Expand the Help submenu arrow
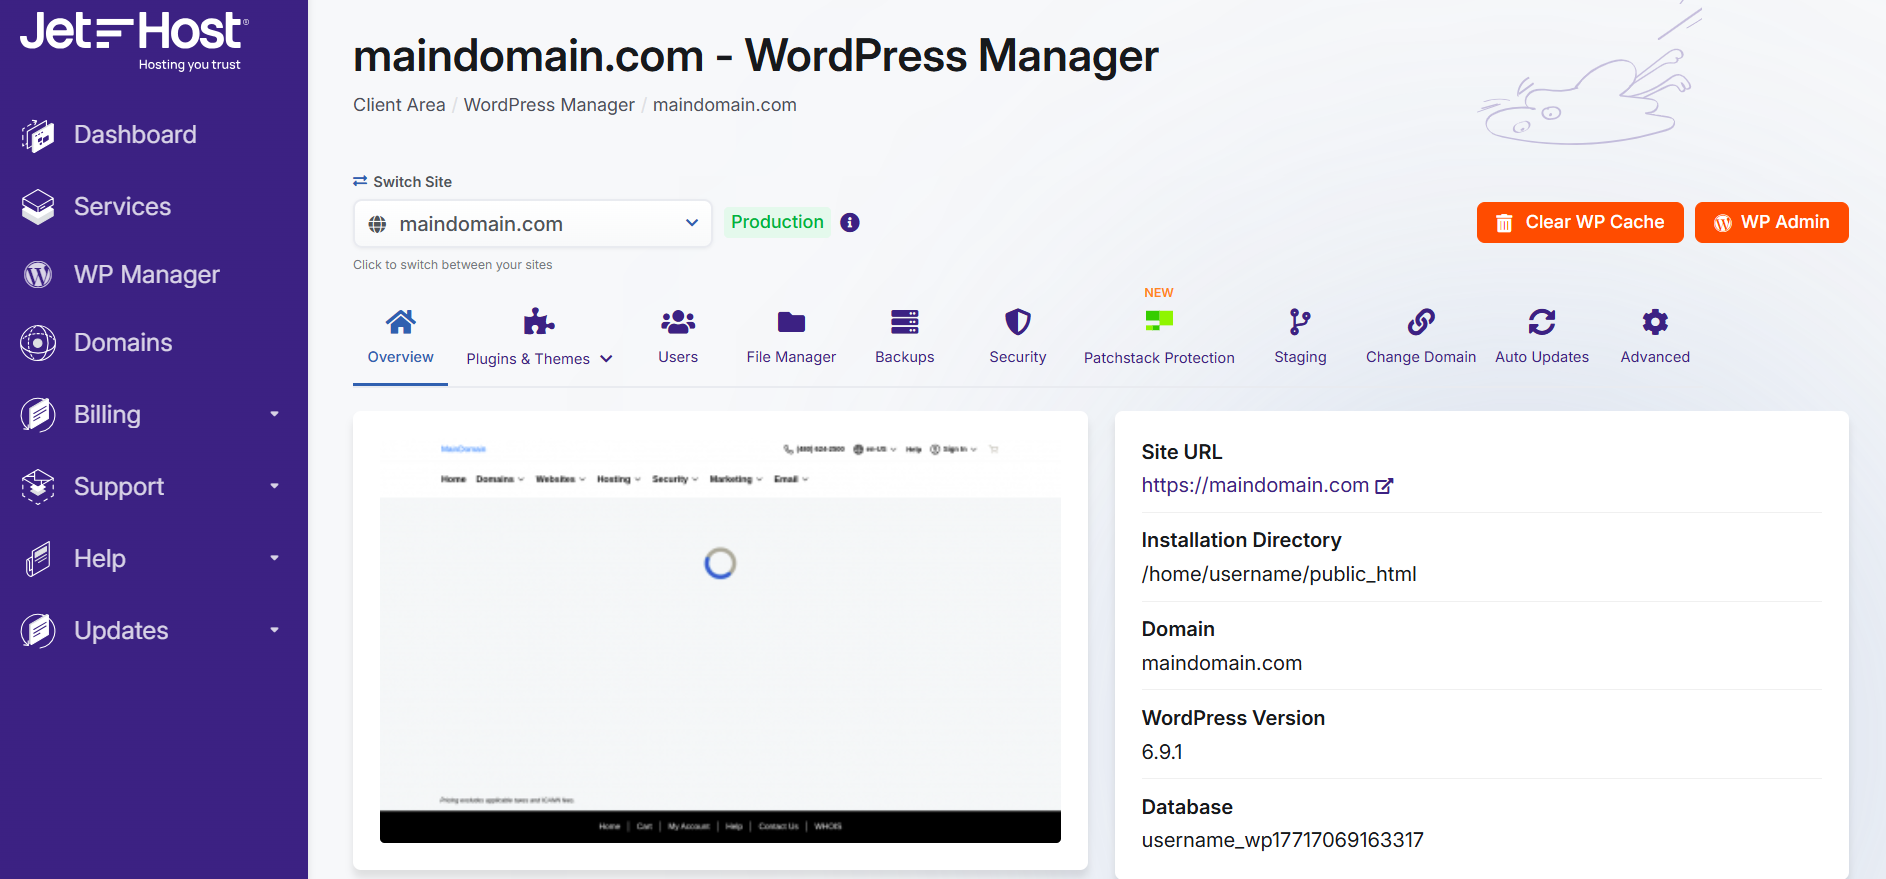The height and width of the screenshot is (879, 1886). pyautogui.click(x=274, y=558)
